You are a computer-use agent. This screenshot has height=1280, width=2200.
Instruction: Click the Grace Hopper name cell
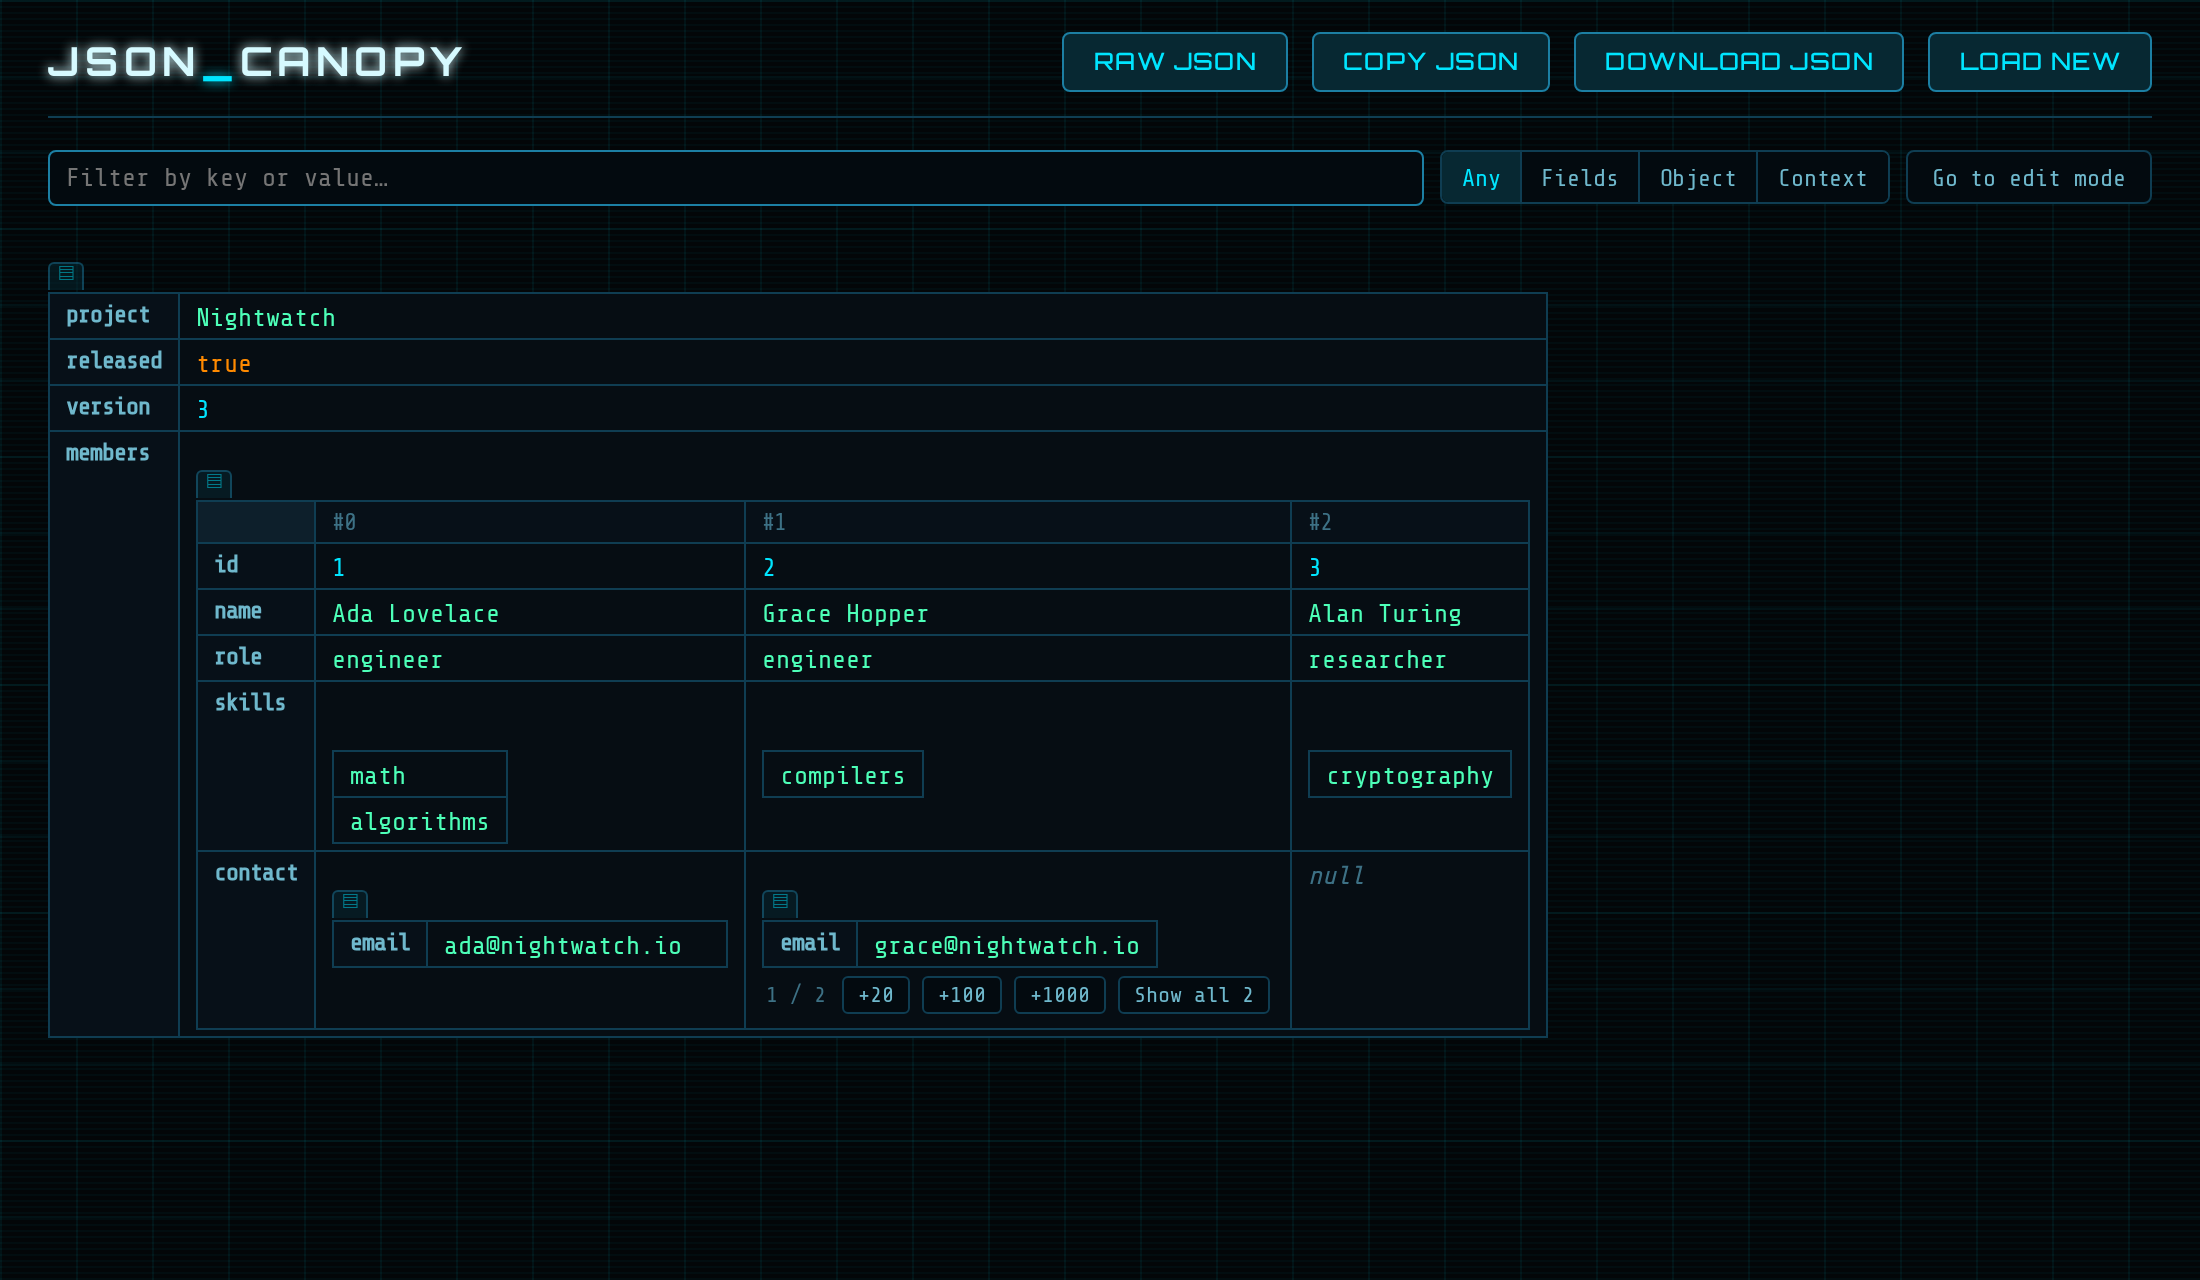(x=1018, y=613)
